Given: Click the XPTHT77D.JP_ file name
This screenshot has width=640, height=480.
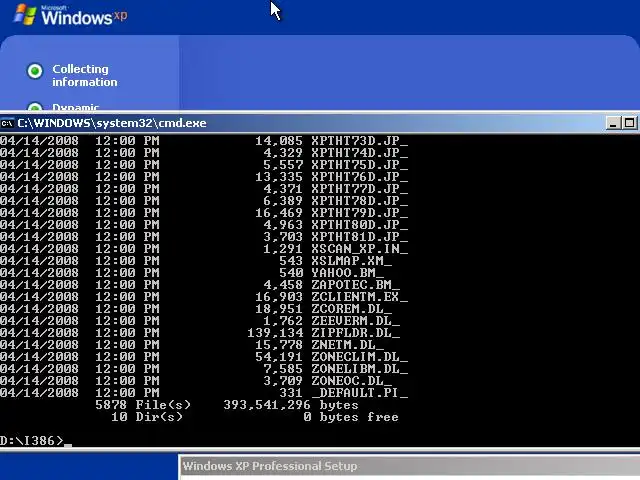Looking at the screenshot, I should click(360, 189).
